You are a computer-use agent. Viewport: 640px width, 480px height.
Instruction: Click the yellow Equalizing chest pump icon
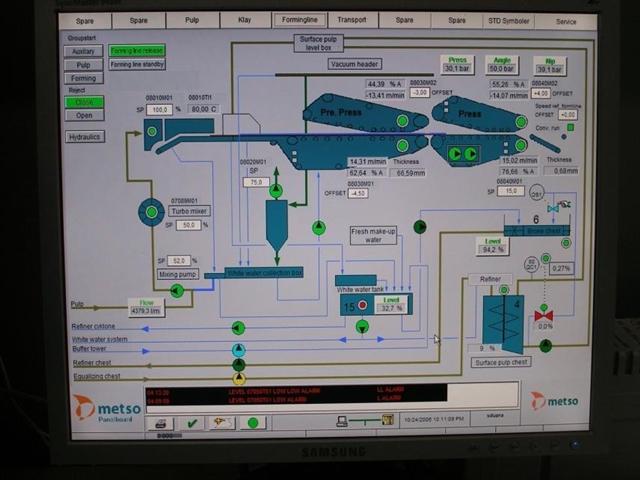[x=239, y=379]
